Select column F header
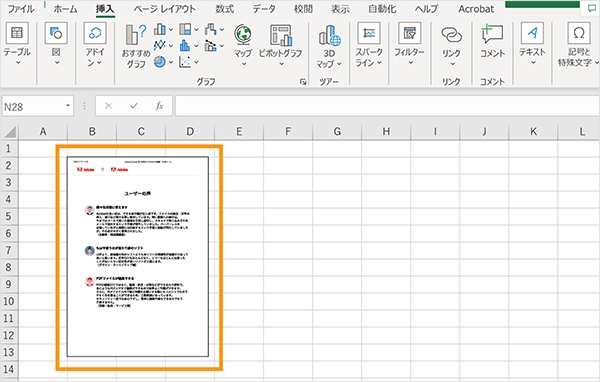 pos(288,132)
